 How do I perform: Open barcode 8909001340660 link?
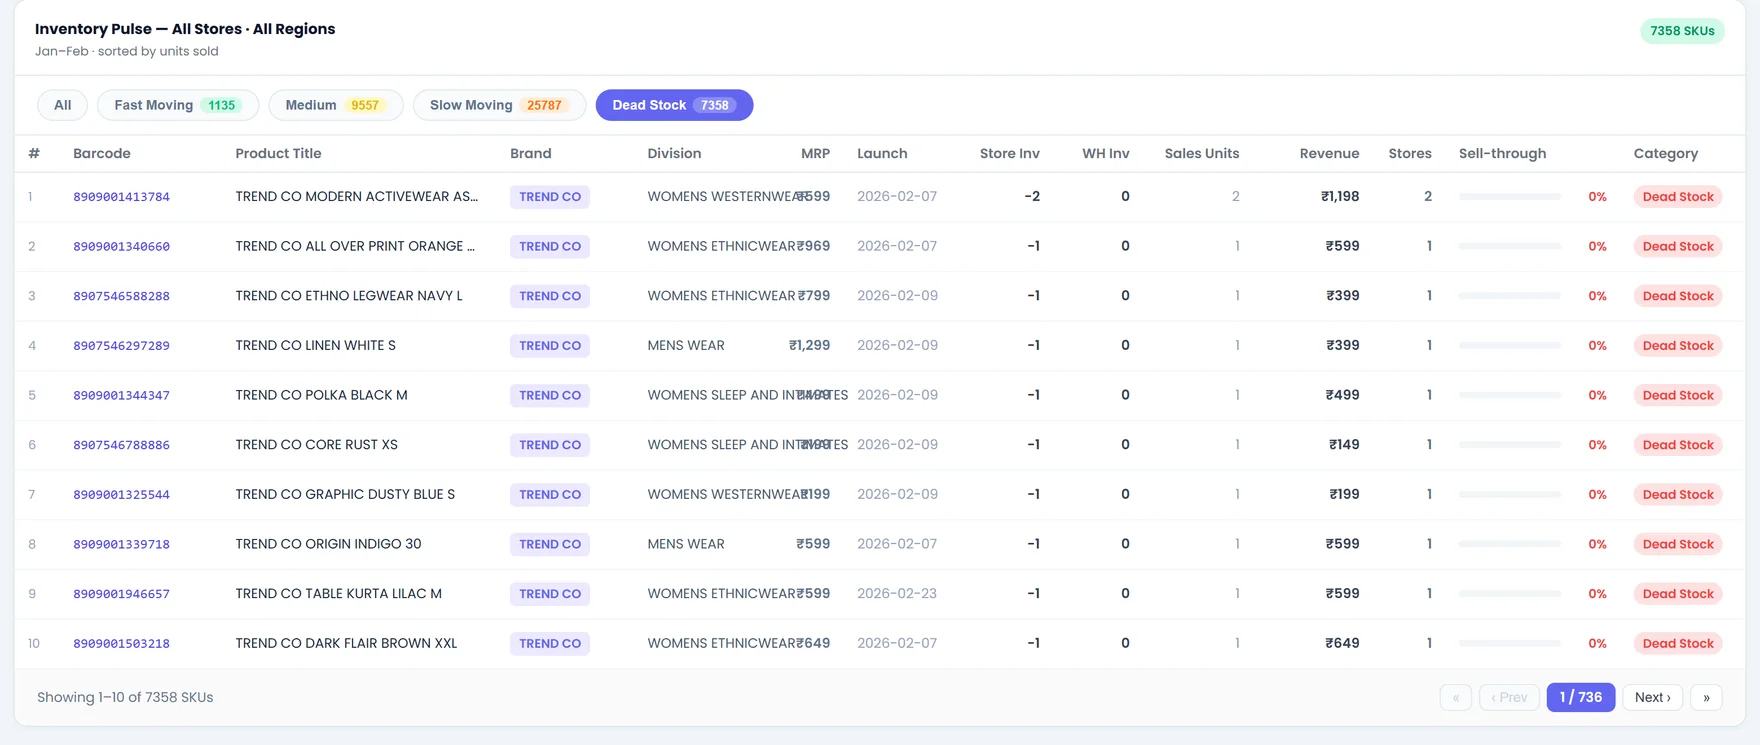(x=121, y=246)
